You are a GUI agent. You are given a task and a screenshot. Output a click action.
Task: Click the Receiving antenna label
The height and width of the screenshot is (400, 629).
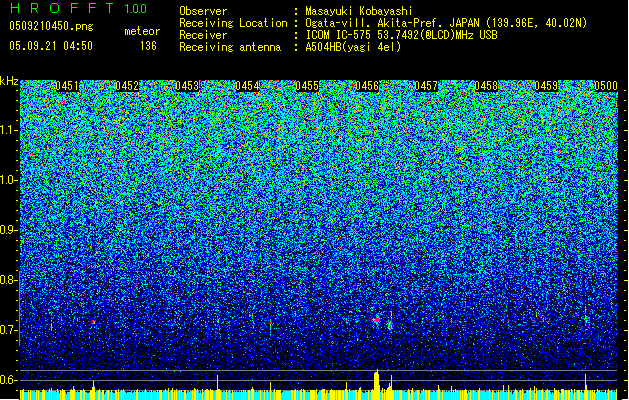pos(230,47)
